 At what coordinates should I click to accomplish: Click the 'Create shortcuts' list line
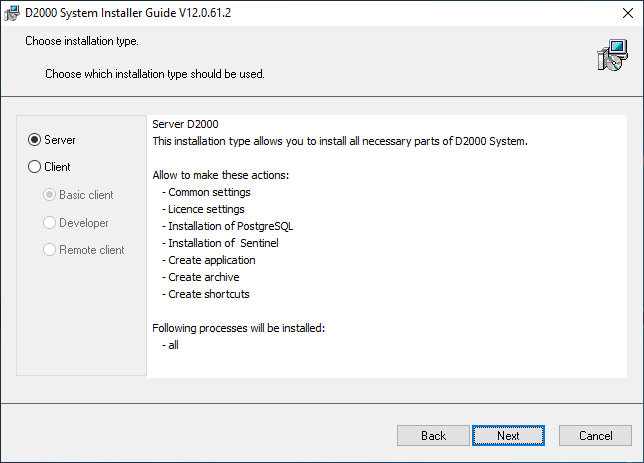(208, 294)
